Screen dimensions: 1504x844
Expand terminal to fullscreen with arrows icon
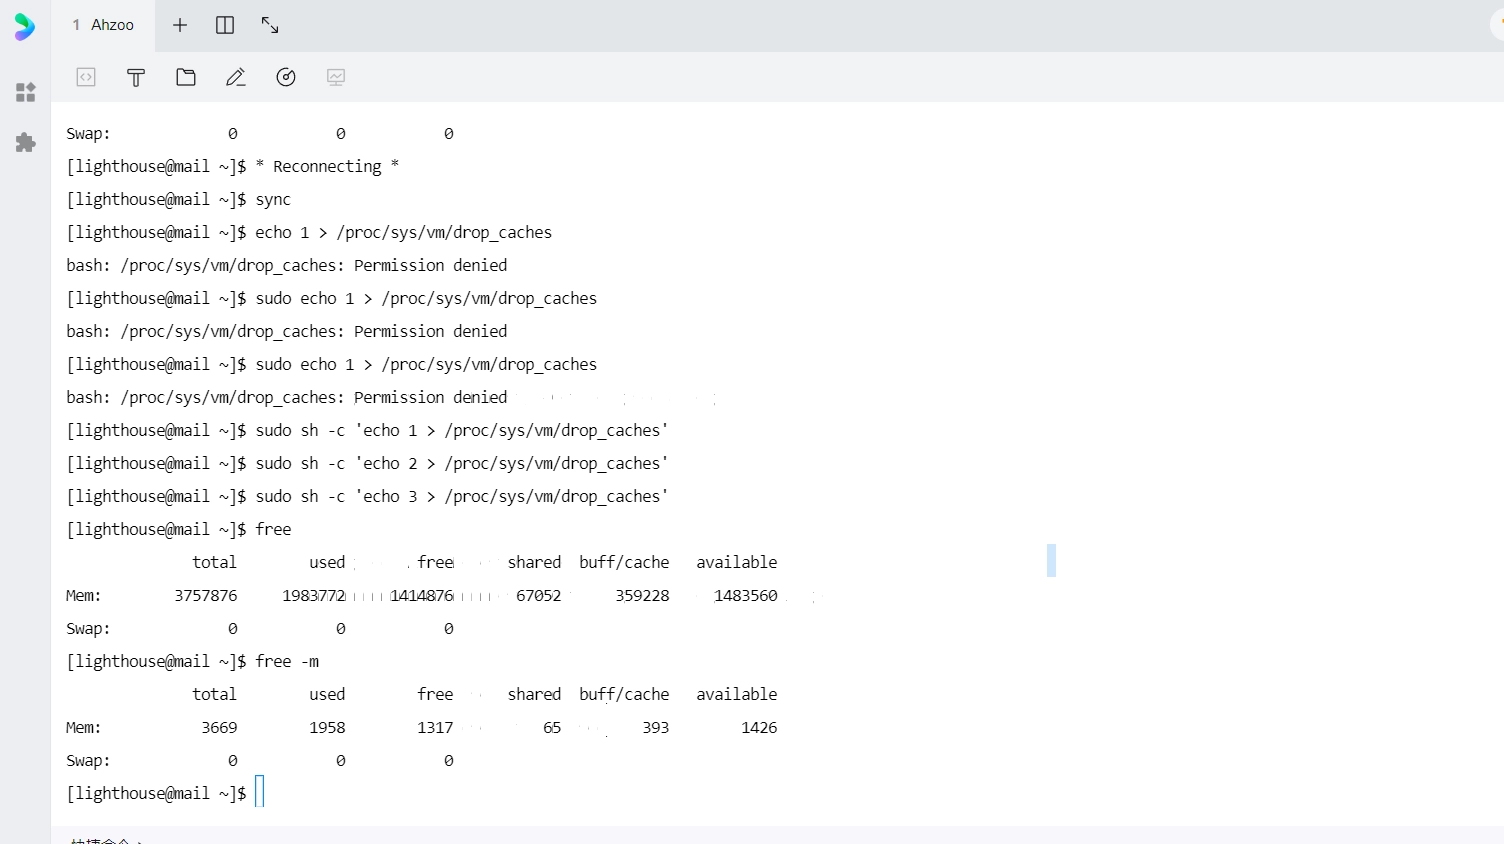click(270, 25)
